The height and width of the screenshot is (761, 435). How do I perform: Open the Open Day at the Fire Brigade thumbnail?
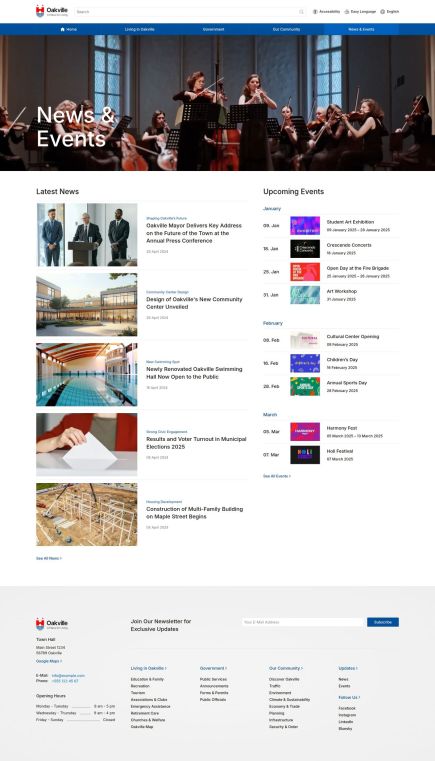(x=305, y=272)
